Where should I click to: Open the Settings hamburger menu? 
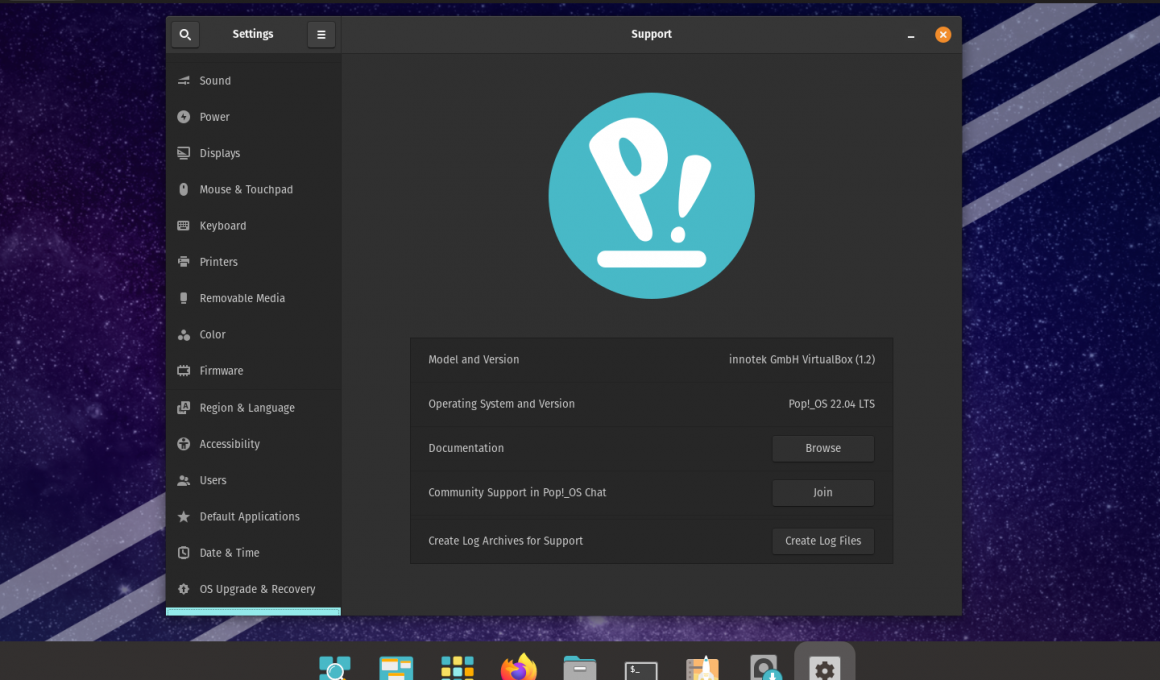tap(321, 34)
